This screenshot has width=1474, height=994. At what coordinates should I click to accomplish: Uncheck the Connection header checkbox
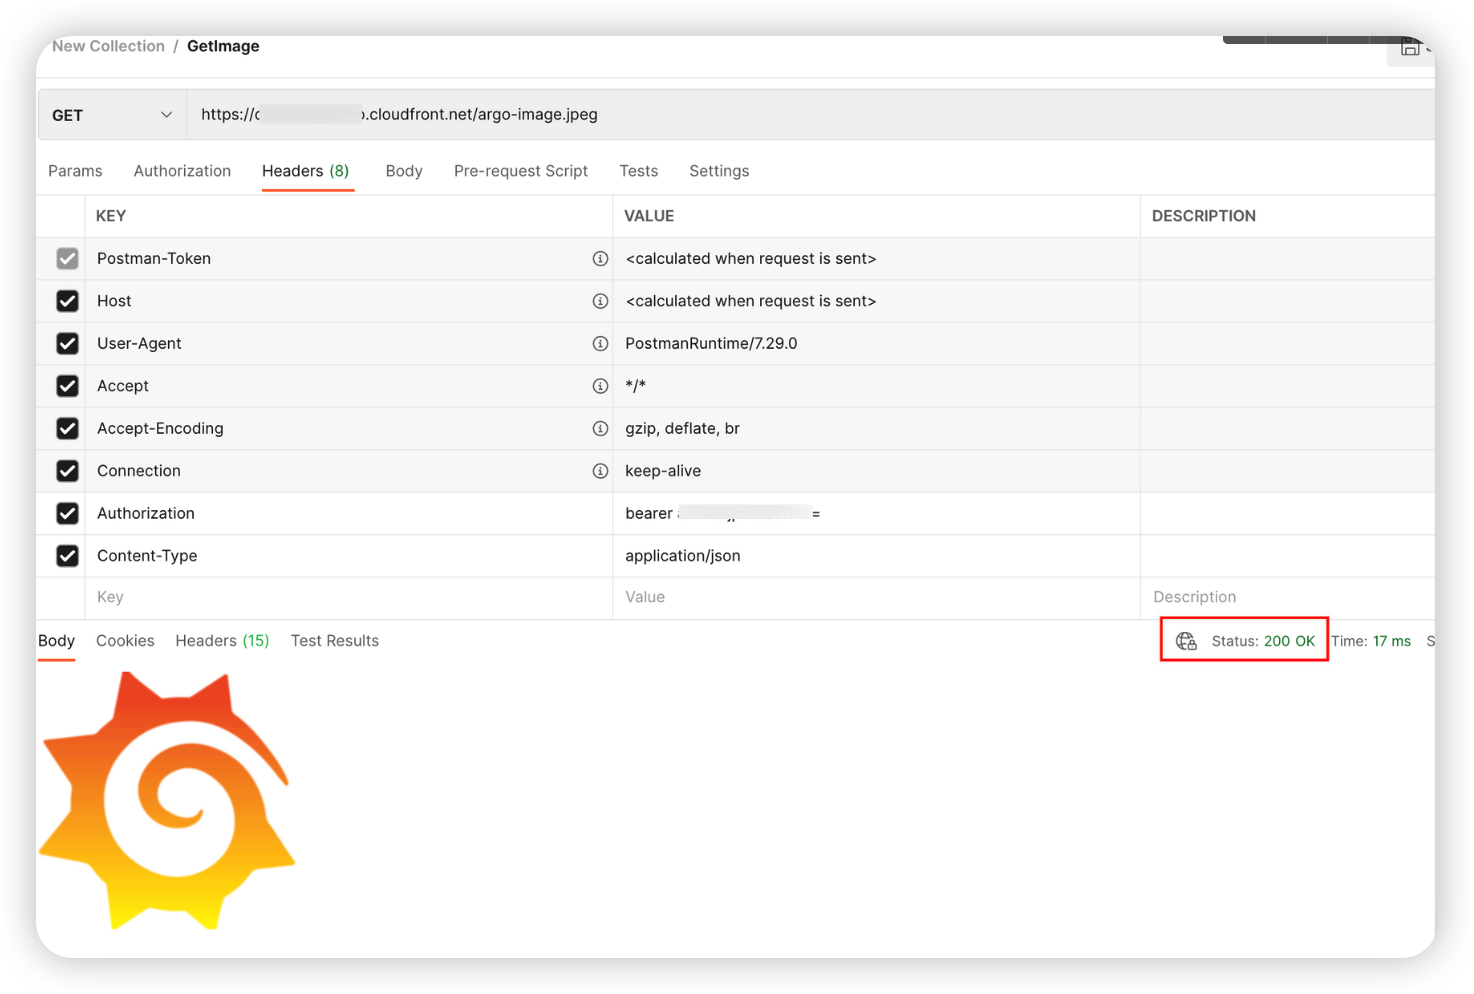coord(67,471)
